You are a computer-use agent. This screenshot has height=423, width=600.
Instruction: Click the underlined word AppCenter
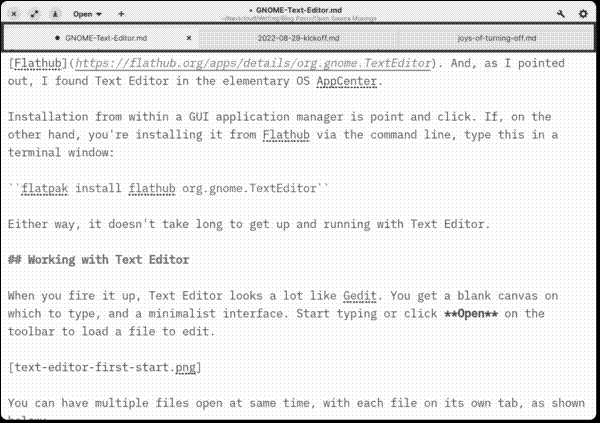coord(346,81)
